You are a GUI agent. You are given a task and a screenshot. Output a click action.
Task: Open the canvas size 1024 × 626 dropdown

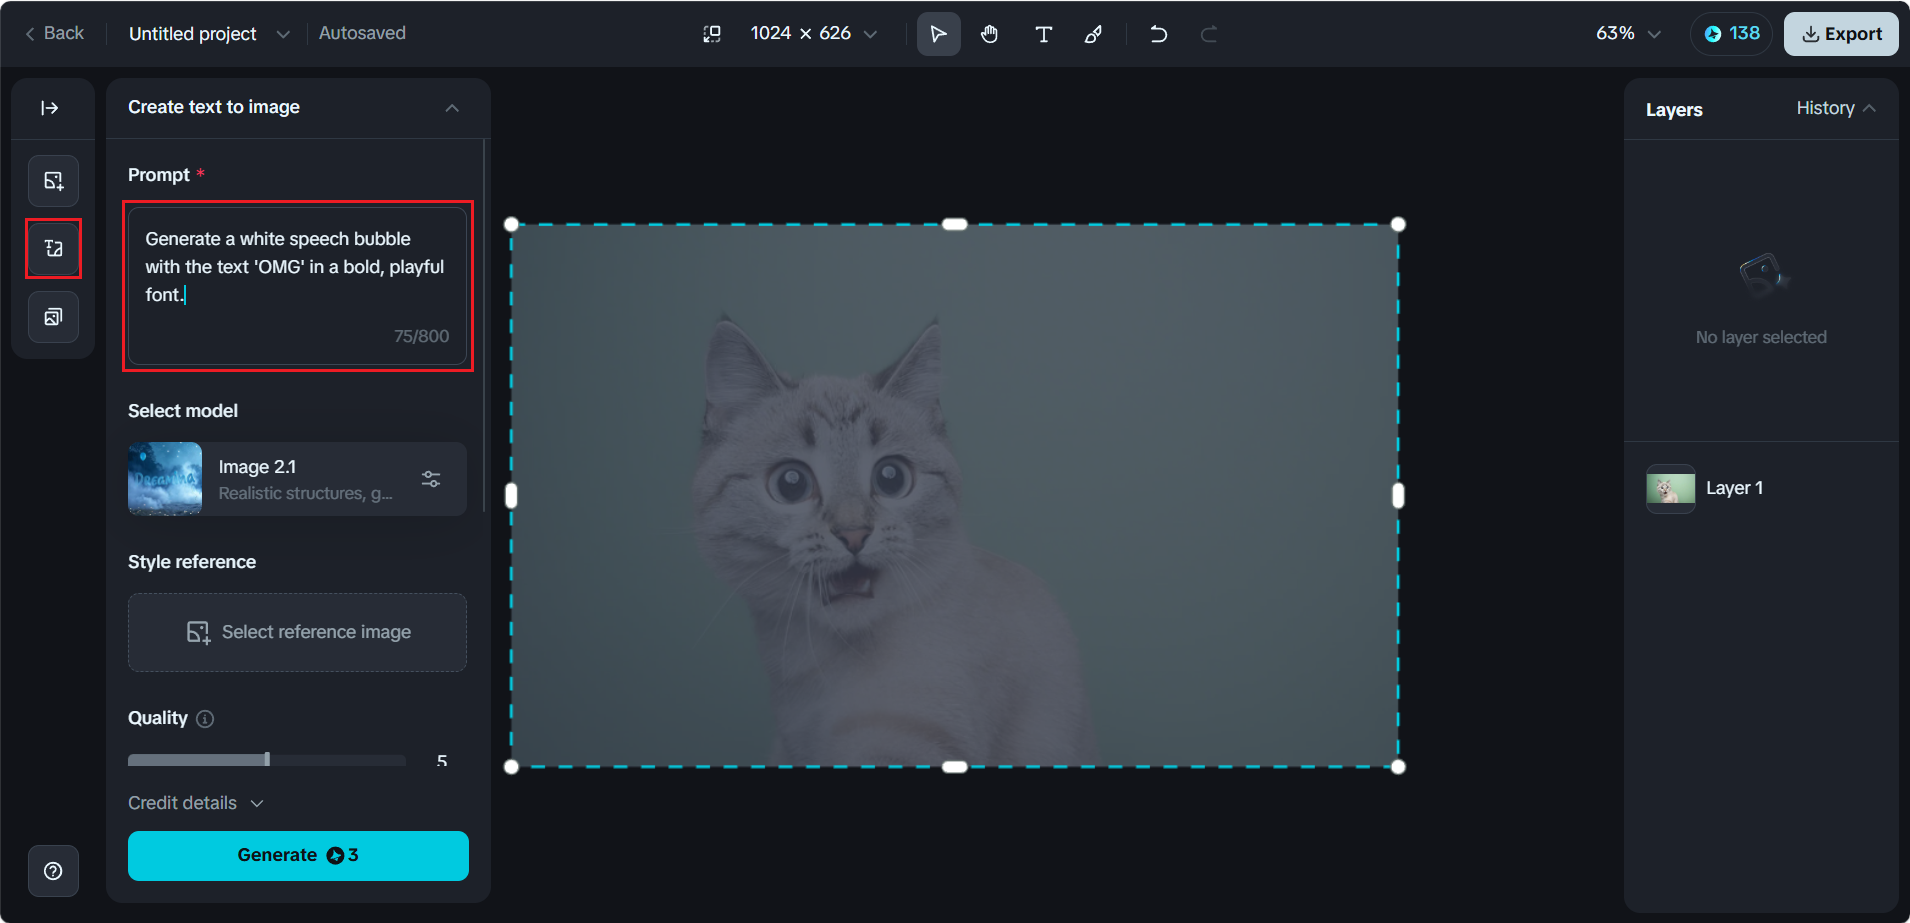pyautogui.click(x=813, y=34)
